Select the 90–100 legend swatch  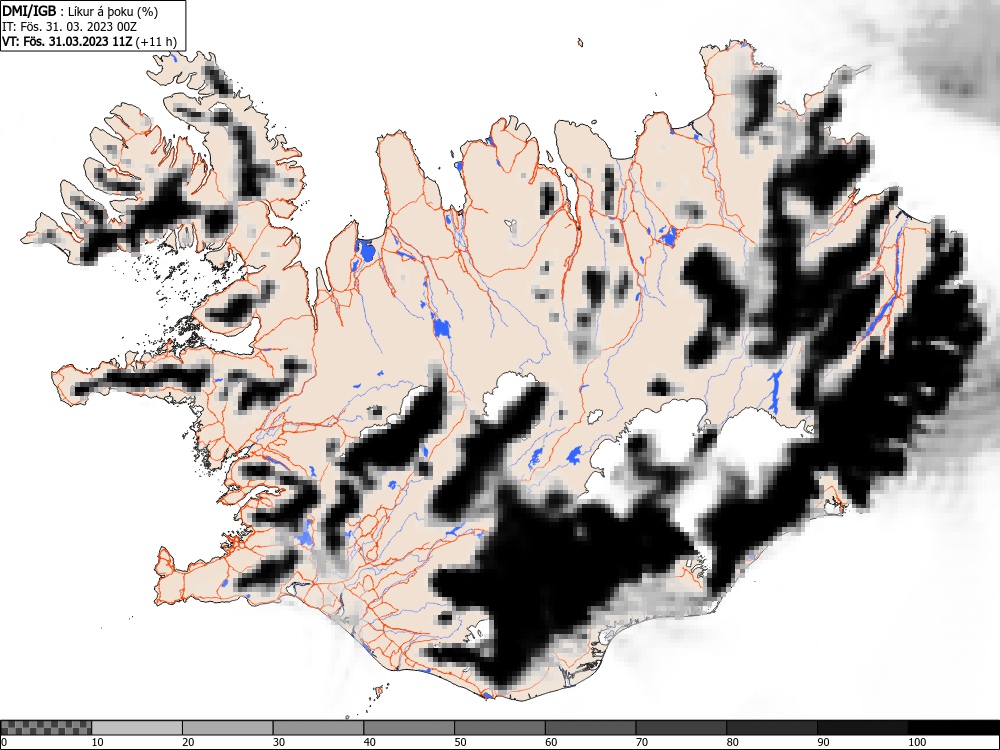pos(862,728)
